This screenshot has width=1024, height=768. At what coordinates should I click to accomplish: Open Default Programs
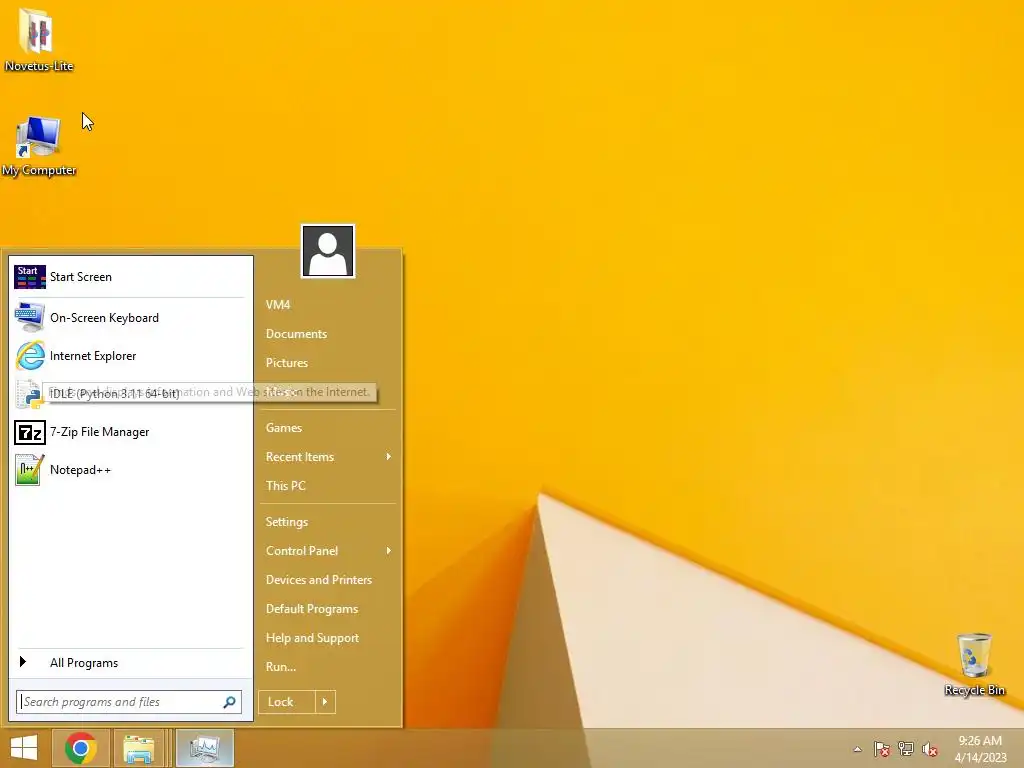312,609
